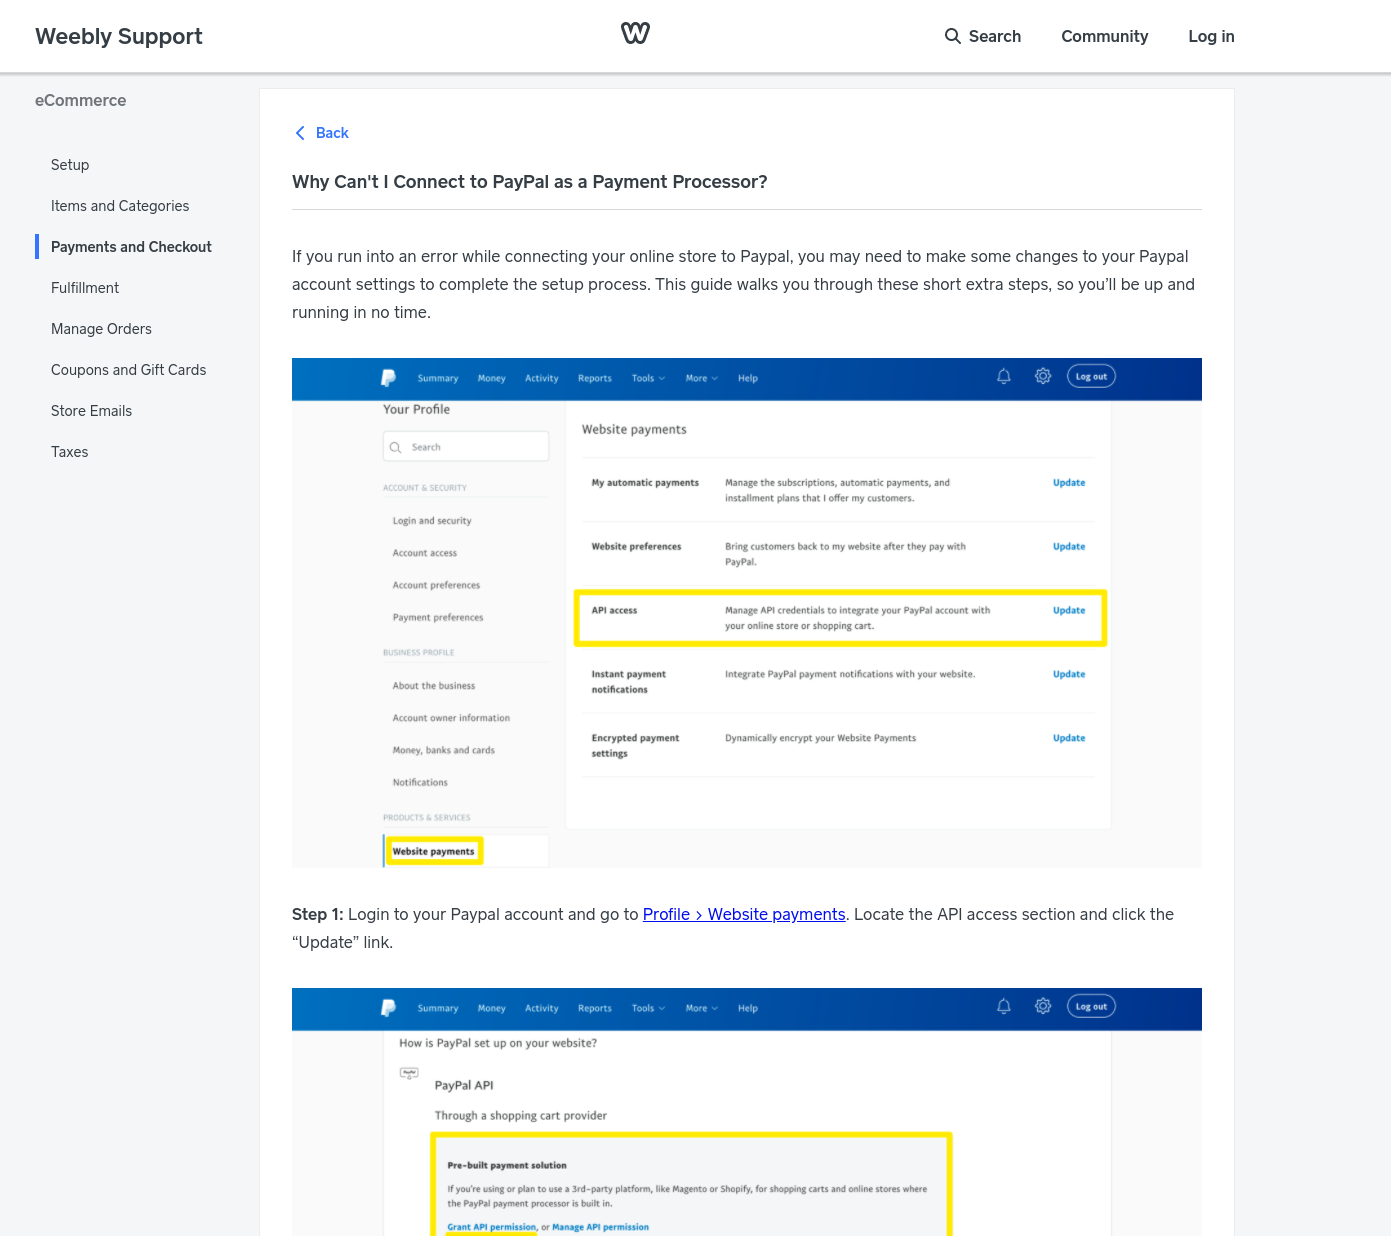Click the Log in link
1391x1236 pixels.
(x=1211, y=36)
